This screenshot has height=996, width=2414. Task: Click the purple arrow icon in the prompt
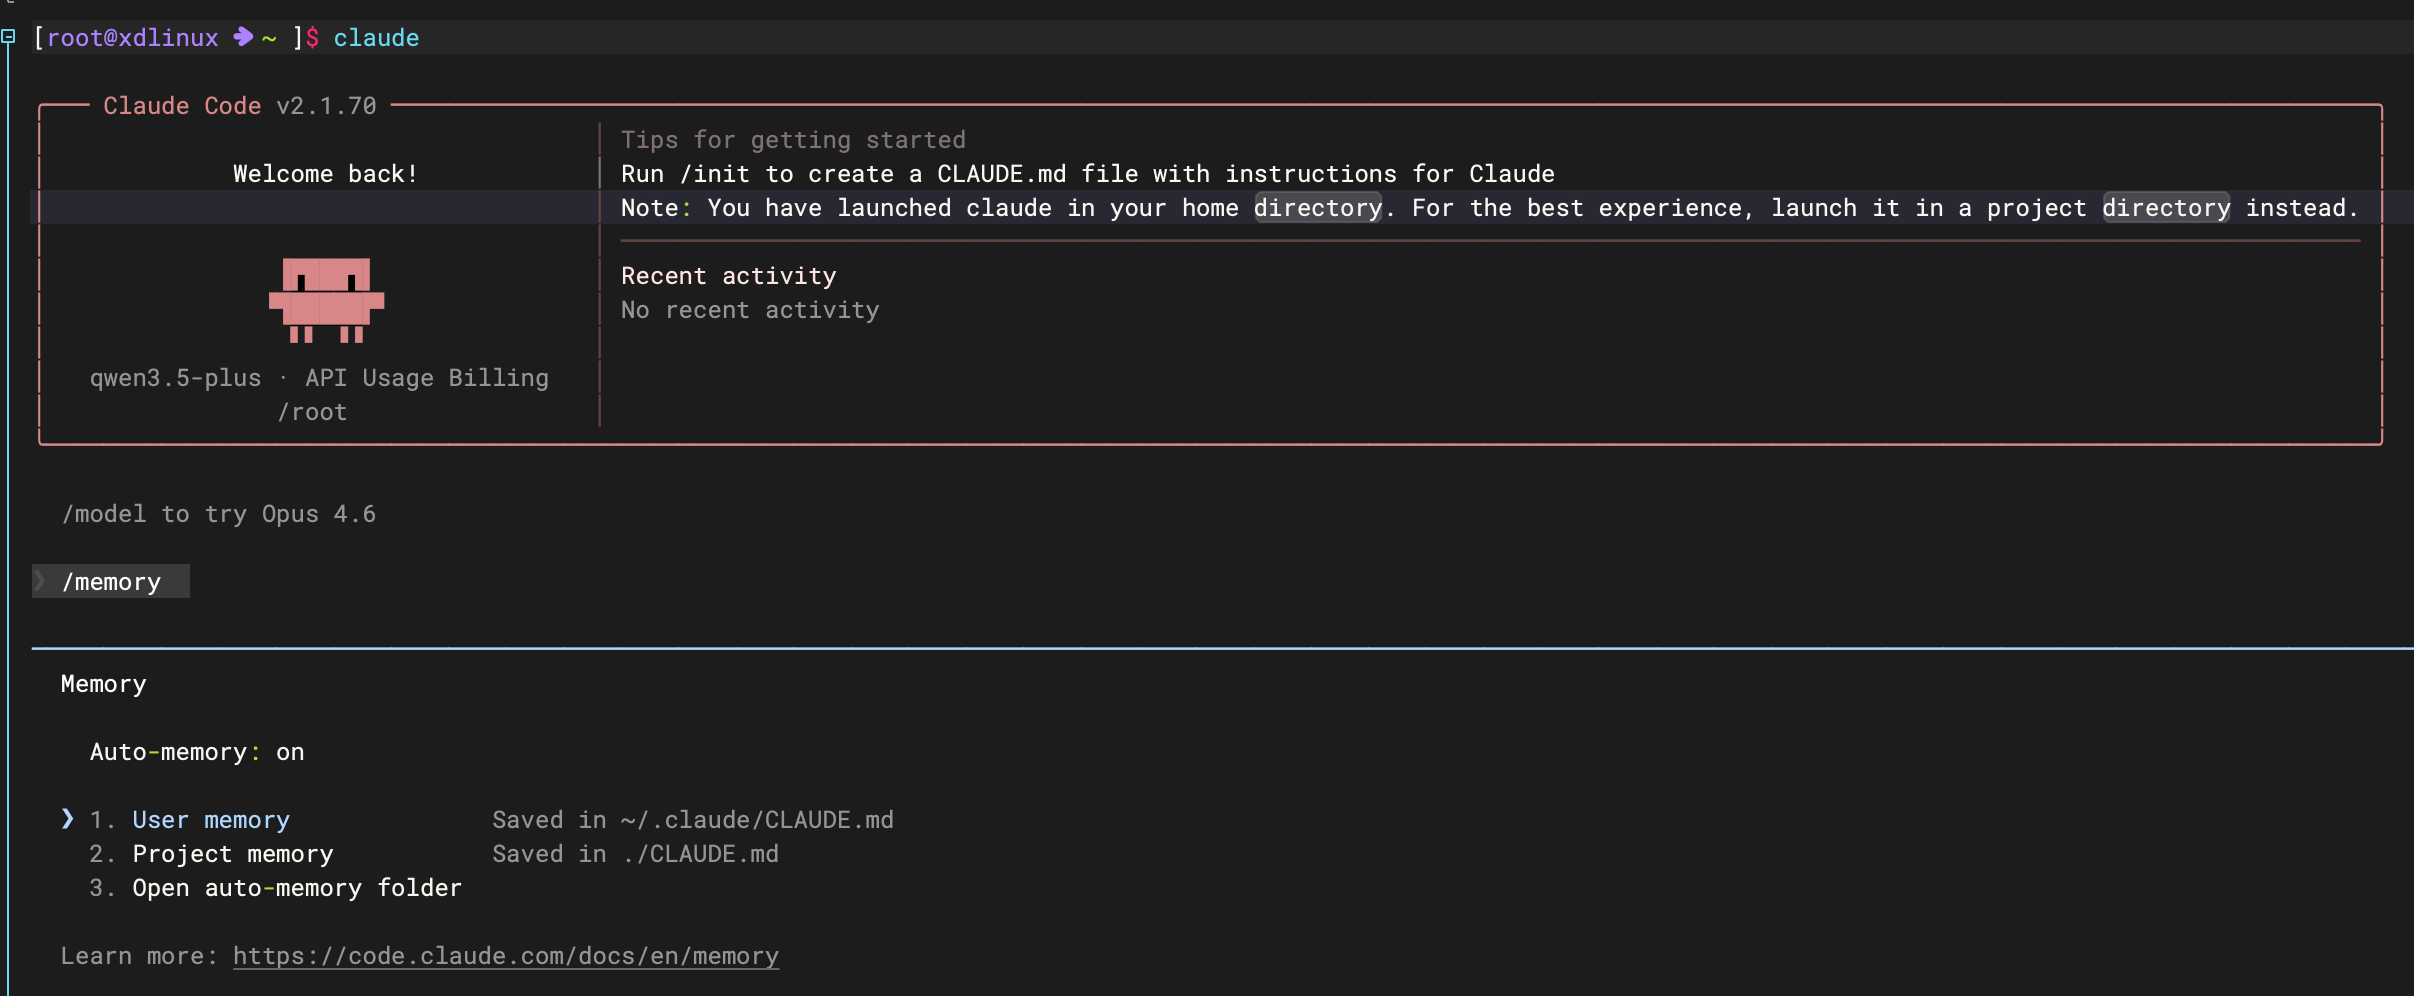pyautogui.click(x=242, y=37)
